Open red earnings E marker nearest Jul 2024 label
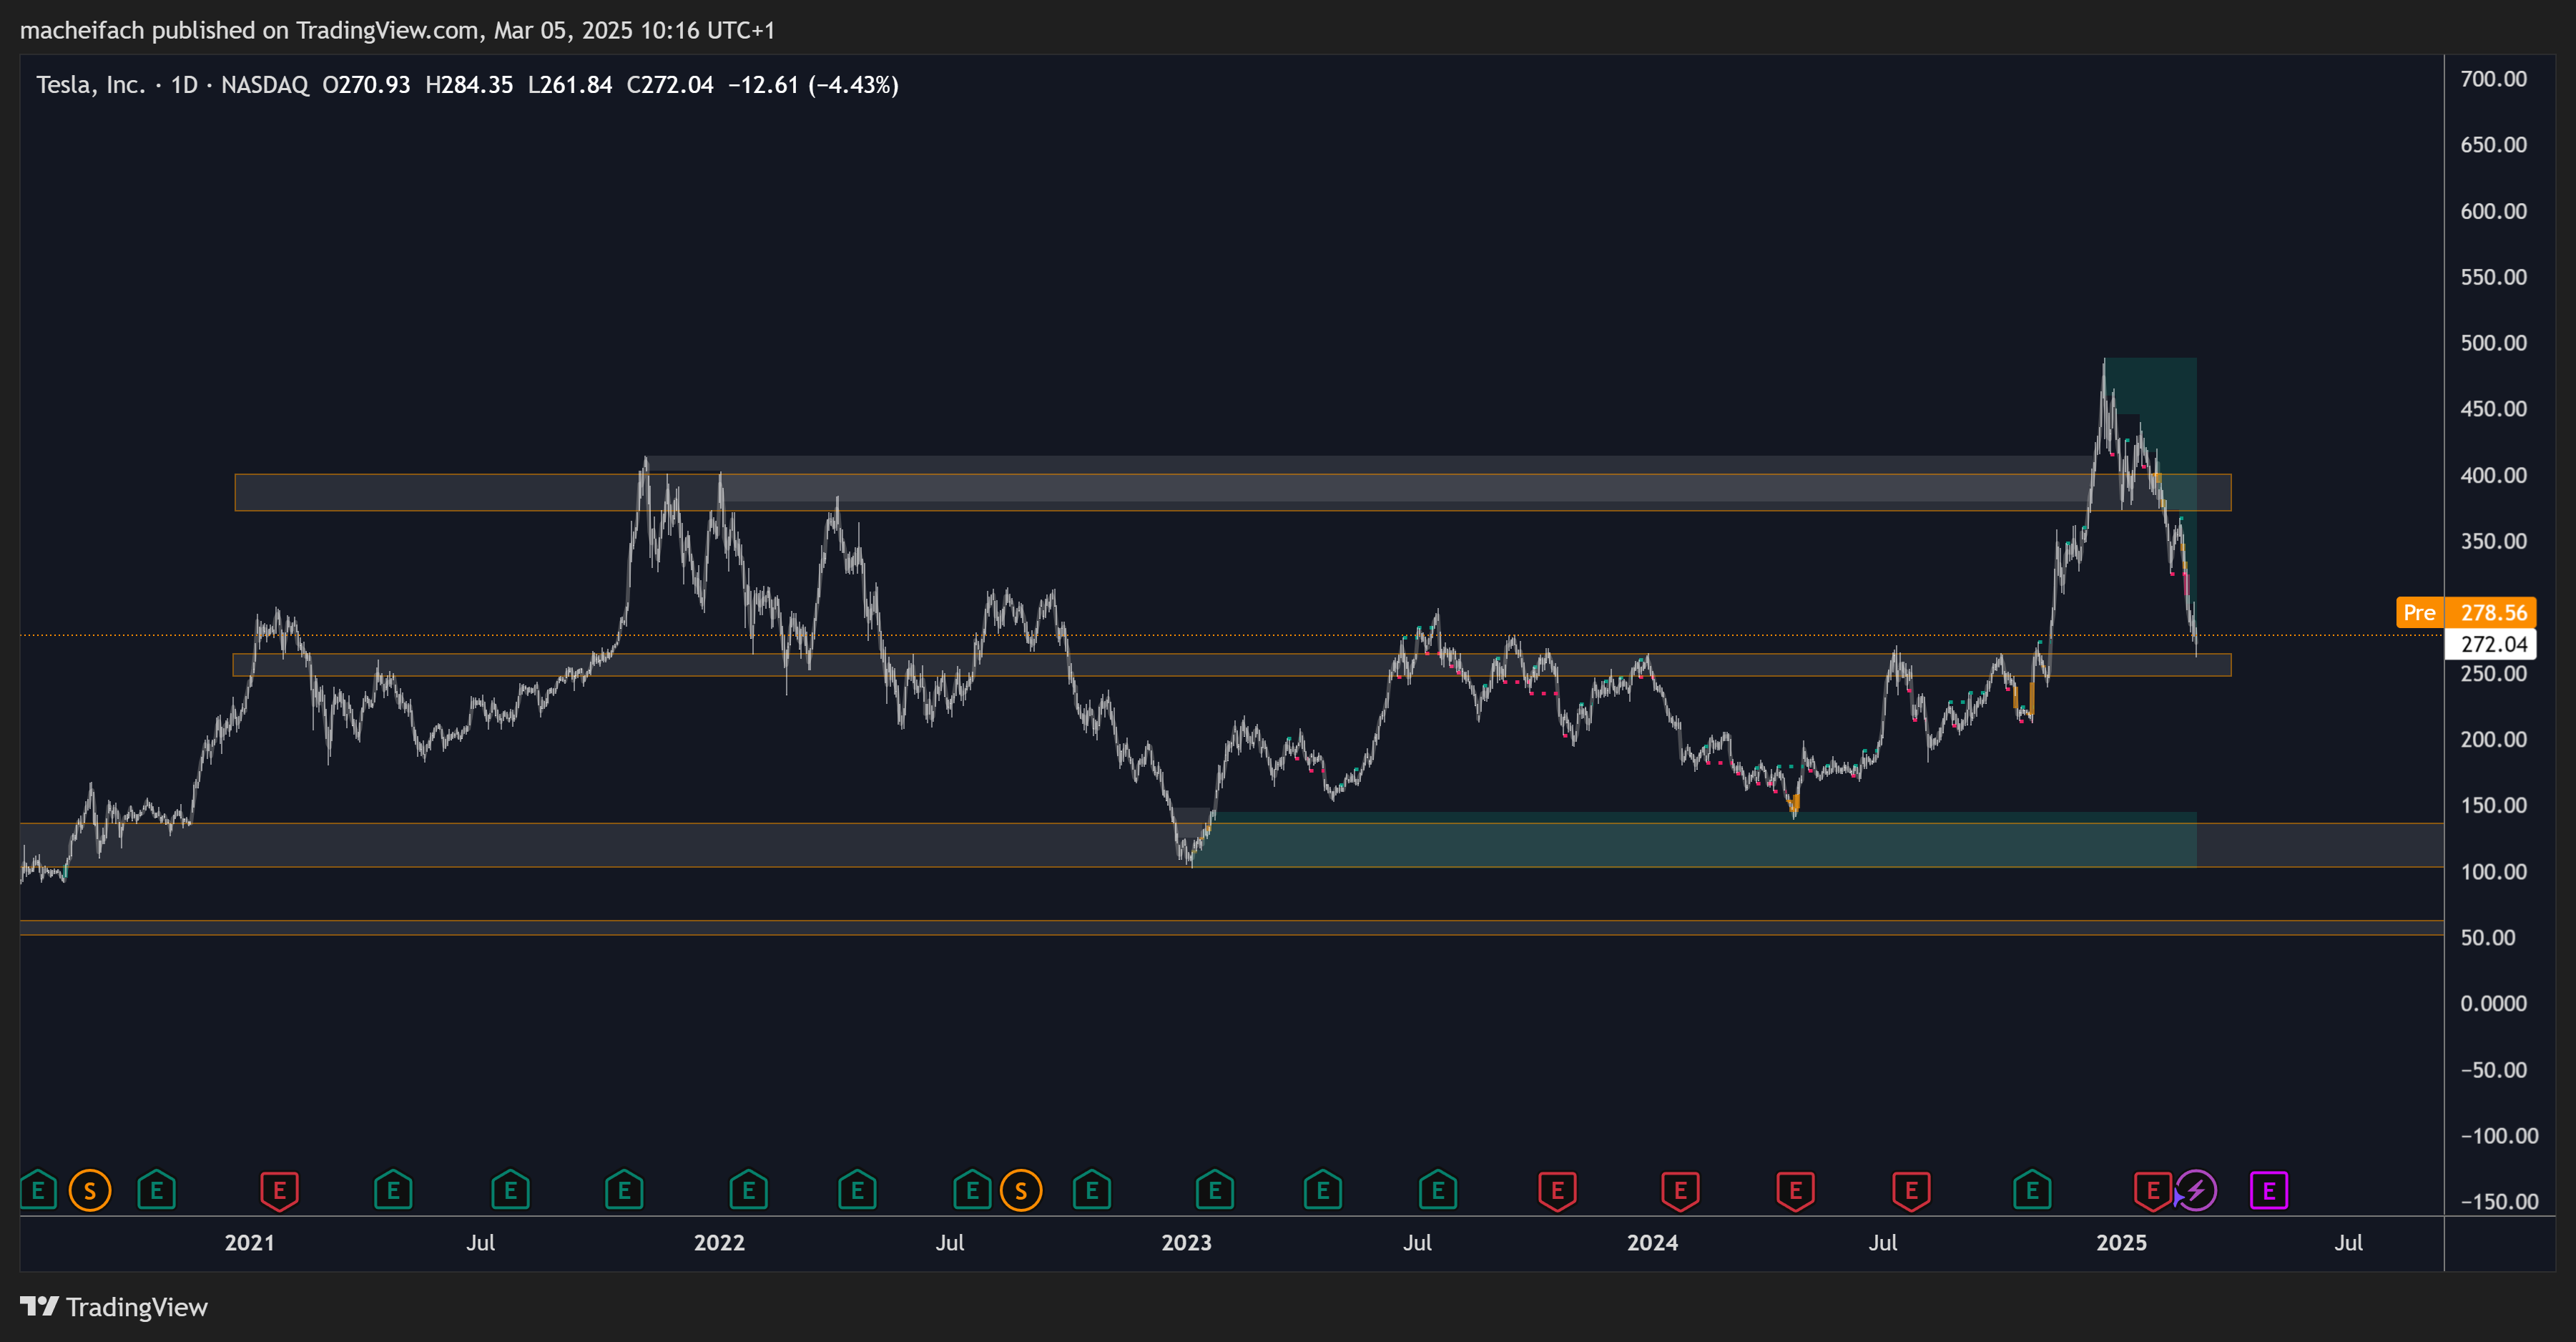 coord(1911,1190)
